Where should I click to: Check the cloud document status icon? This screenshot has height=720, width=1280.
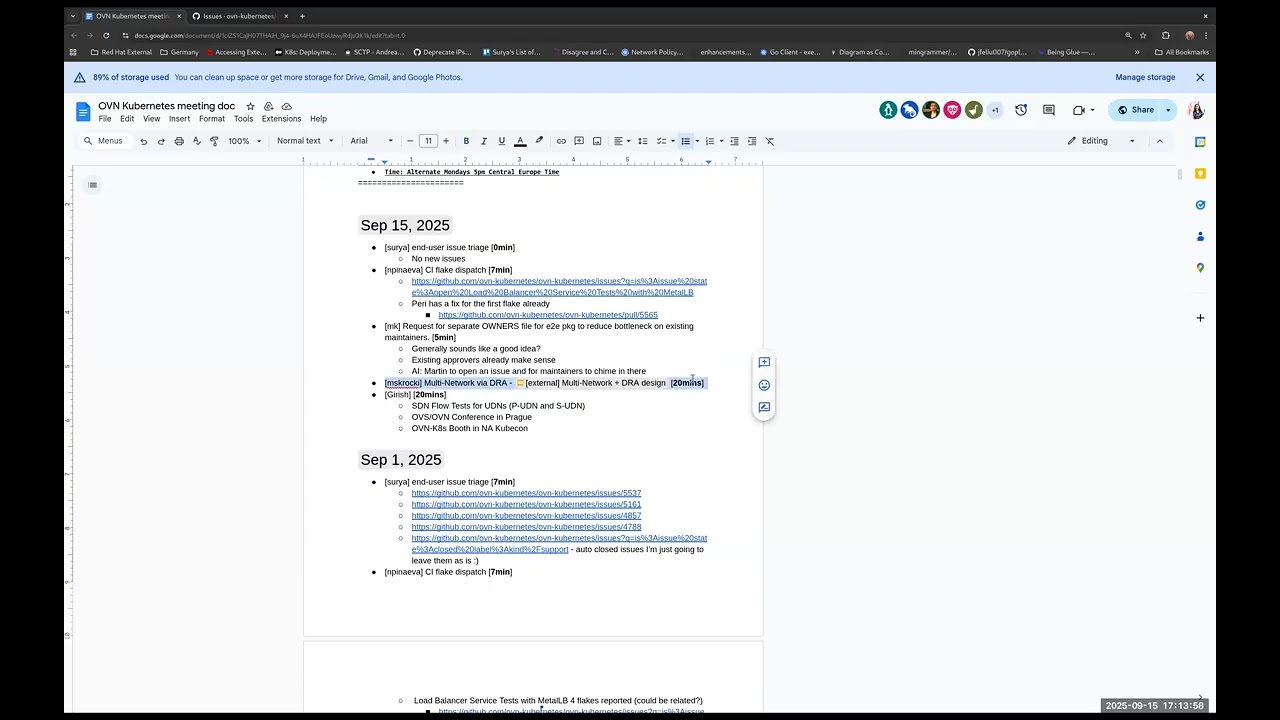287,106
